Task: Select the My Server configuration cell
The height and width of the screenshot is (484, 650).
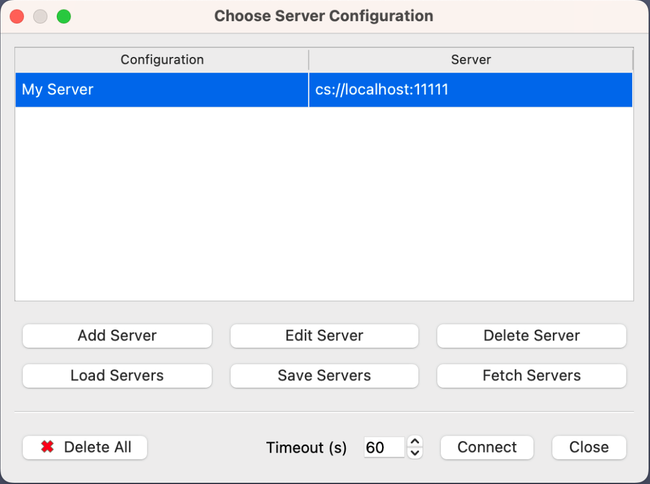Action: (162, 90)
